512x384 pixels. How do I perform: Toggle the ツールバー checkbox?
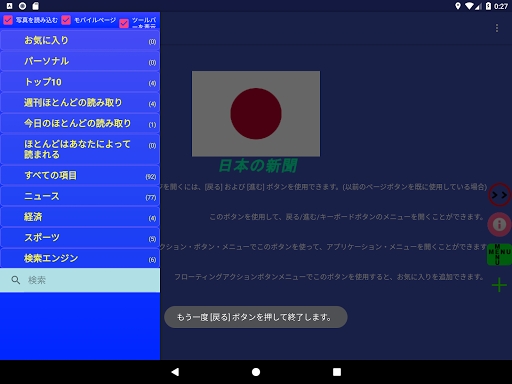click(124, 23)
